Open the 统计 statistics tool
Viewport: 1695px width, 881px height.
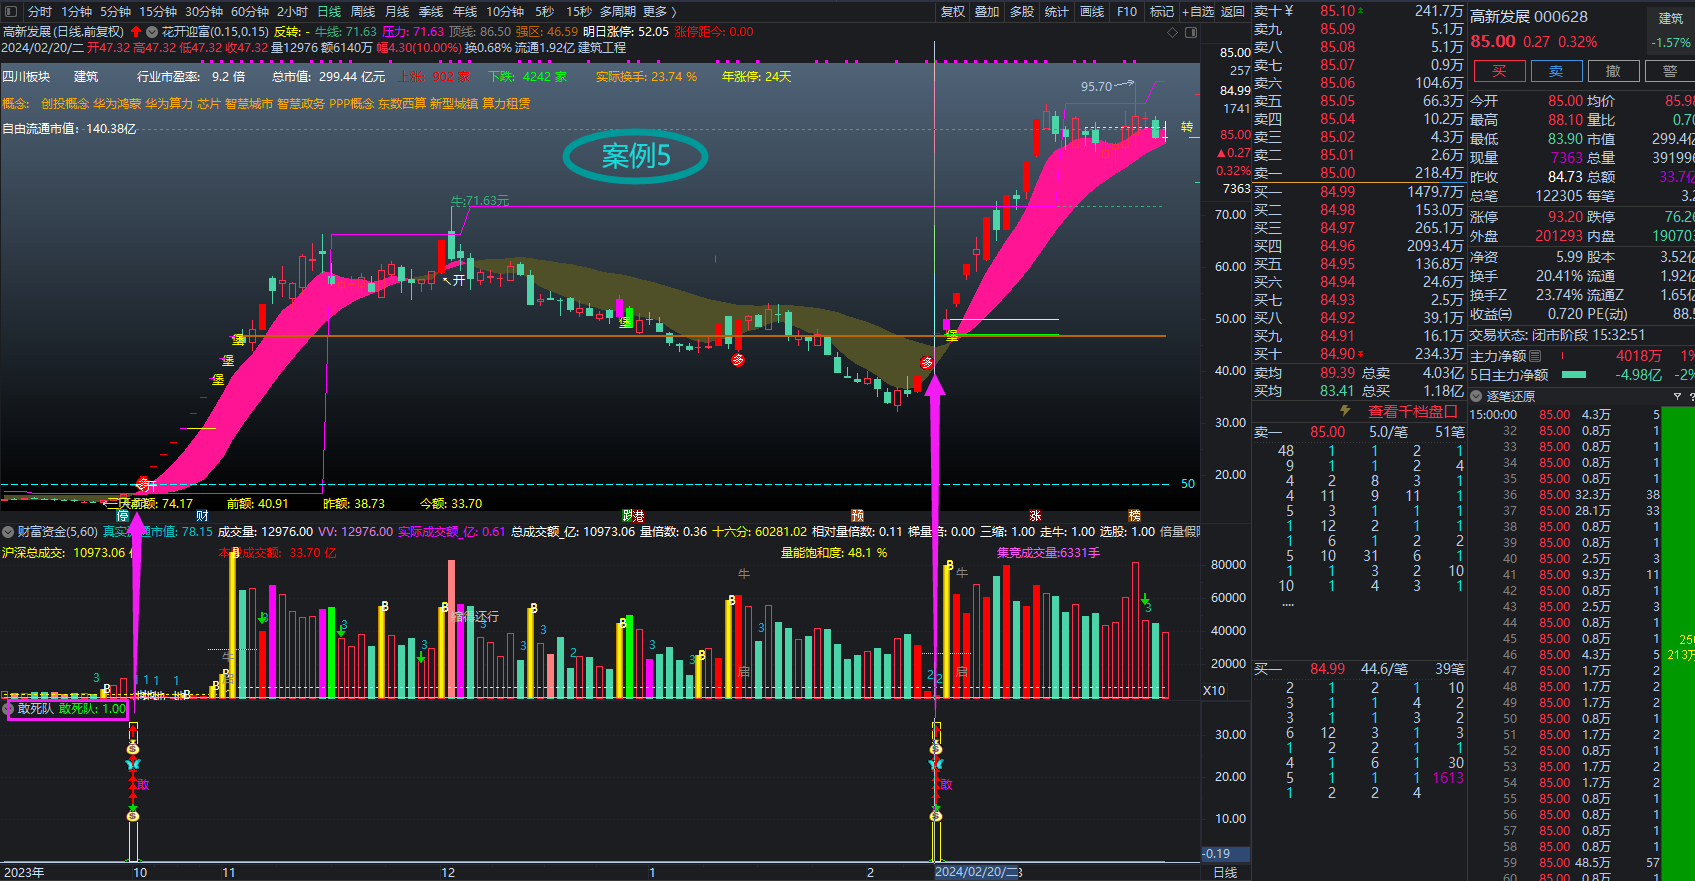click(1057, 12)
